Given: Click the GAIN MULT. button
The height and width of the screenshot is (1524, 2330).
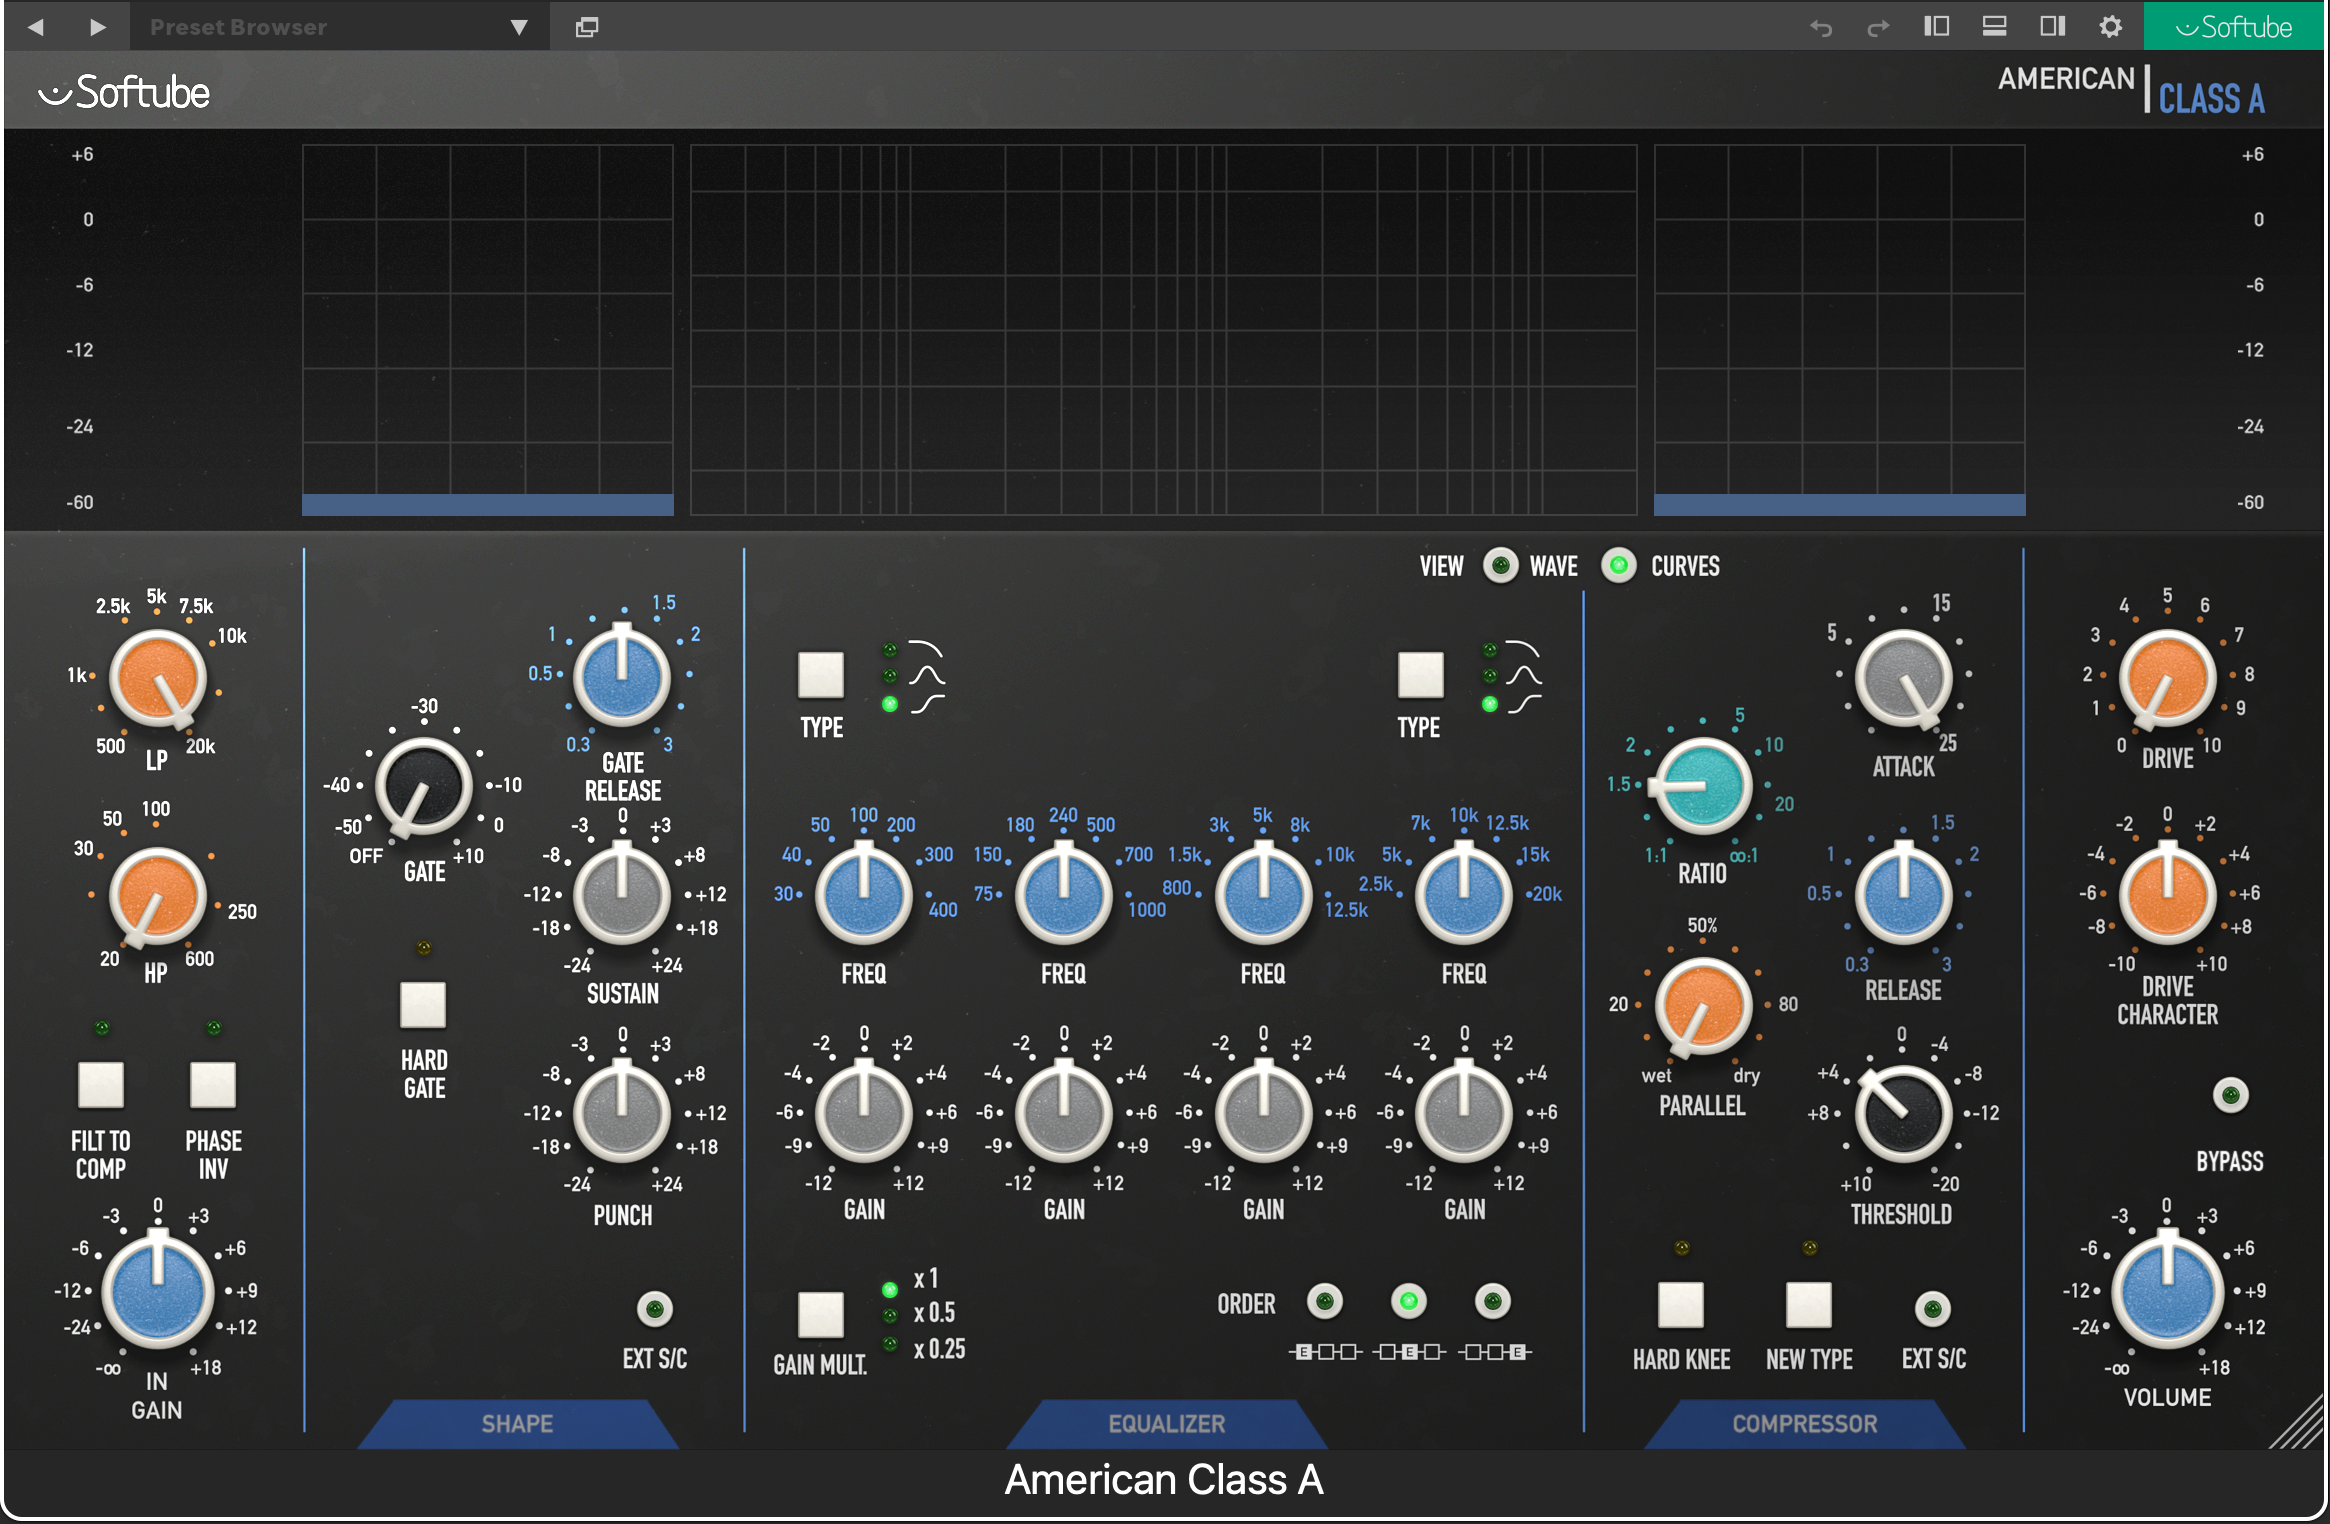Looking at the screenshot, I should click(821, 1314).
